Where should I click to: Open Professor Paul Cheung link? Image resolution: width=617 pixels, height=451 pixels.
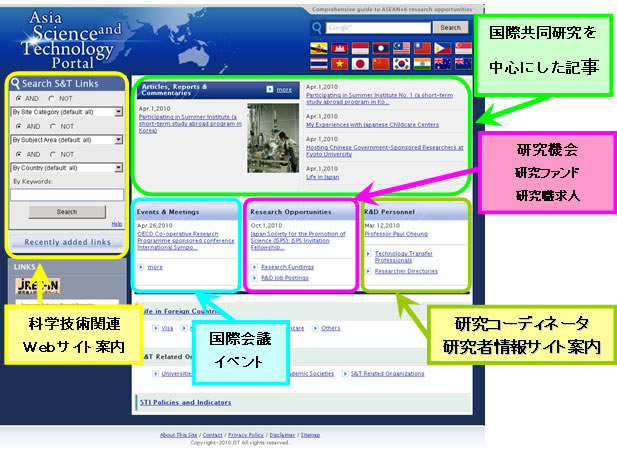tap(396, 234)
